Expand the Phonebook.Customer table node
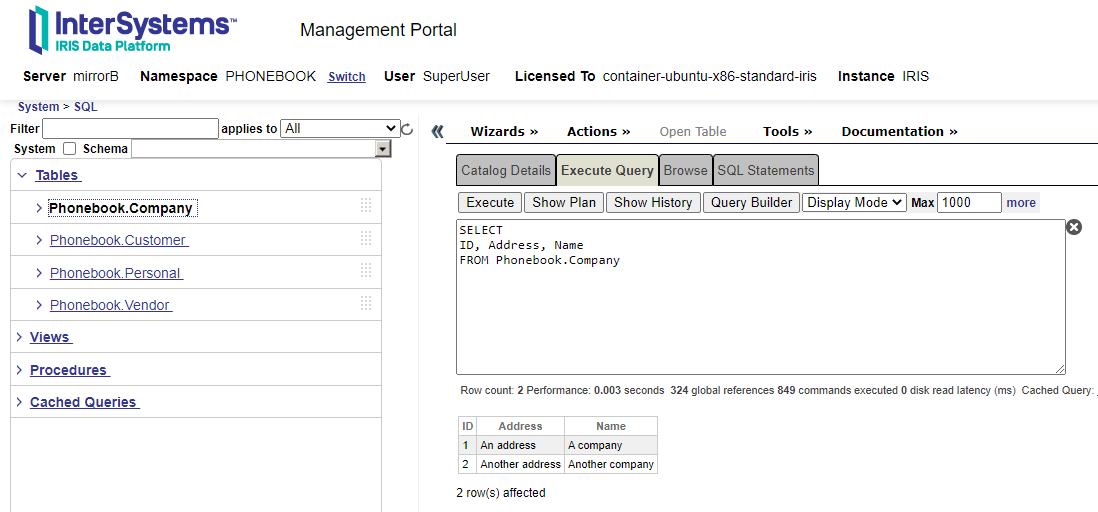The image size is (1098, 512). 39,240
